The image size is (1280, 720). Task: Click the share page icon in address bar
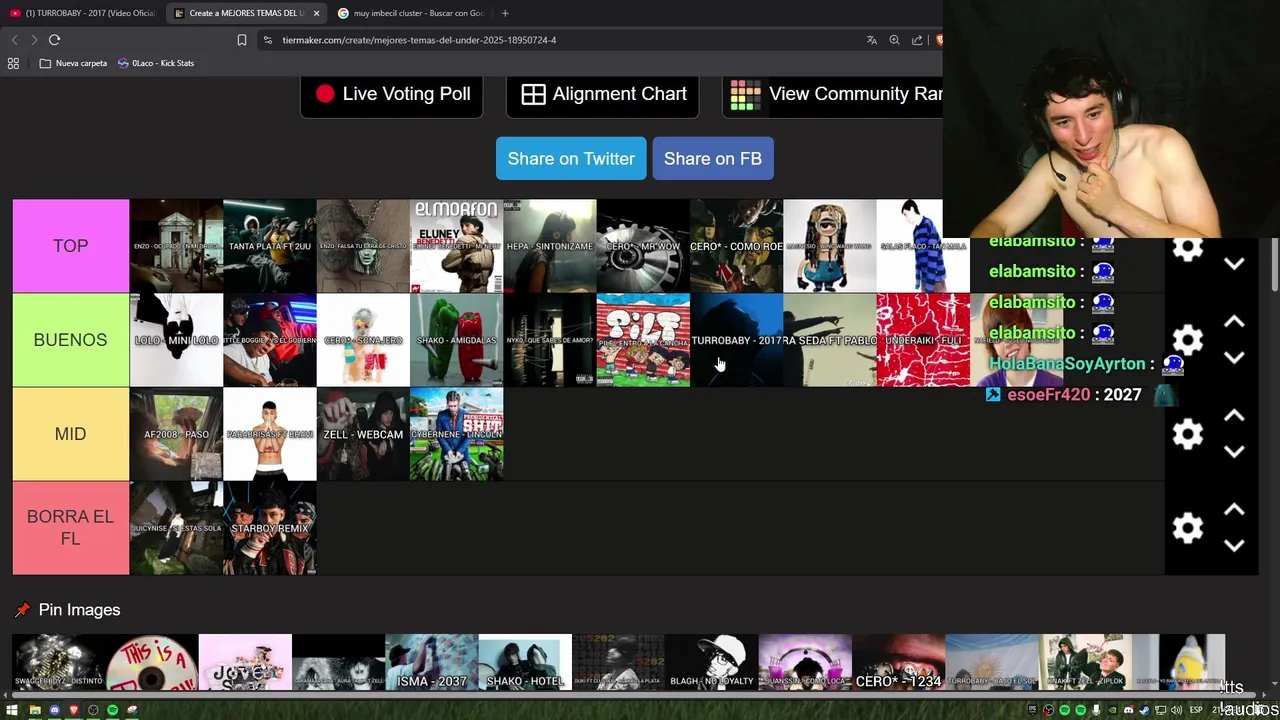[x=917, y=40]
